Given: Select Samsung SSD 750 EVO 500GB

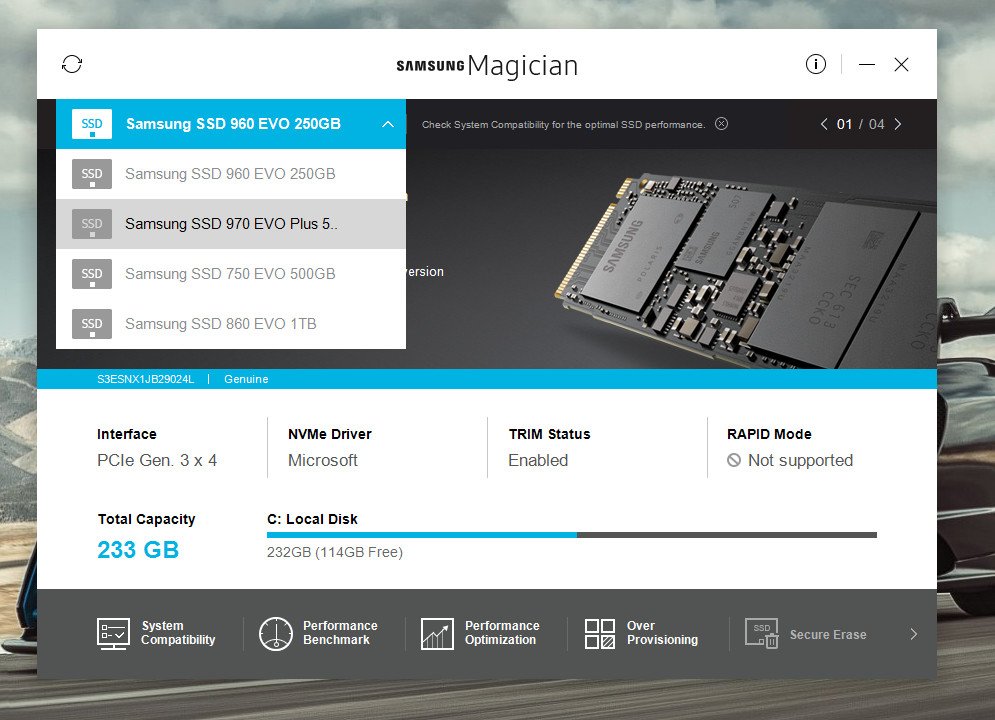Looking at the screenshot, I should [230, 274].
